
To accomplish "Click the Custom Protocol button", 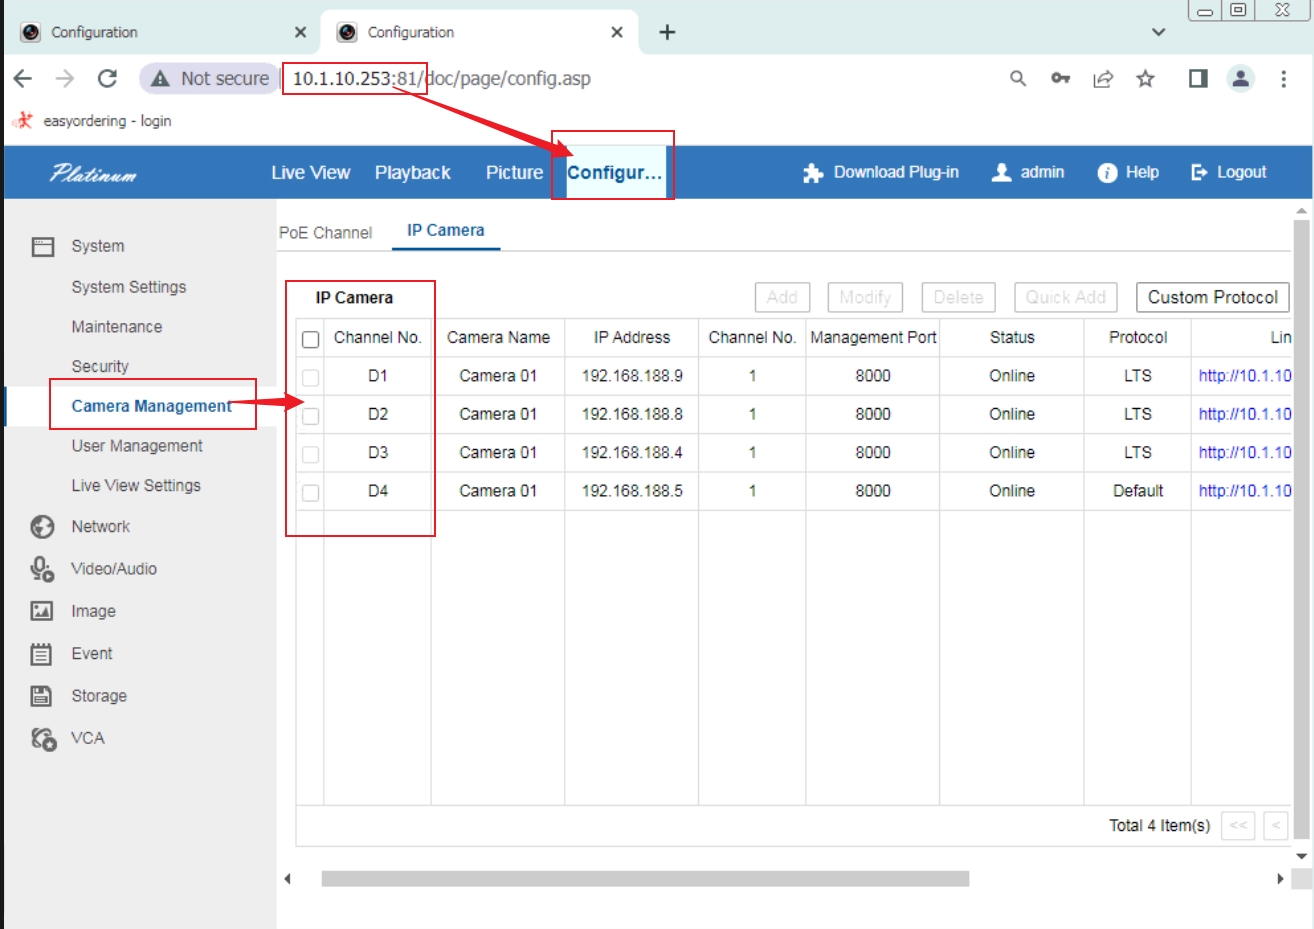I will click(x=1212, y=297).
